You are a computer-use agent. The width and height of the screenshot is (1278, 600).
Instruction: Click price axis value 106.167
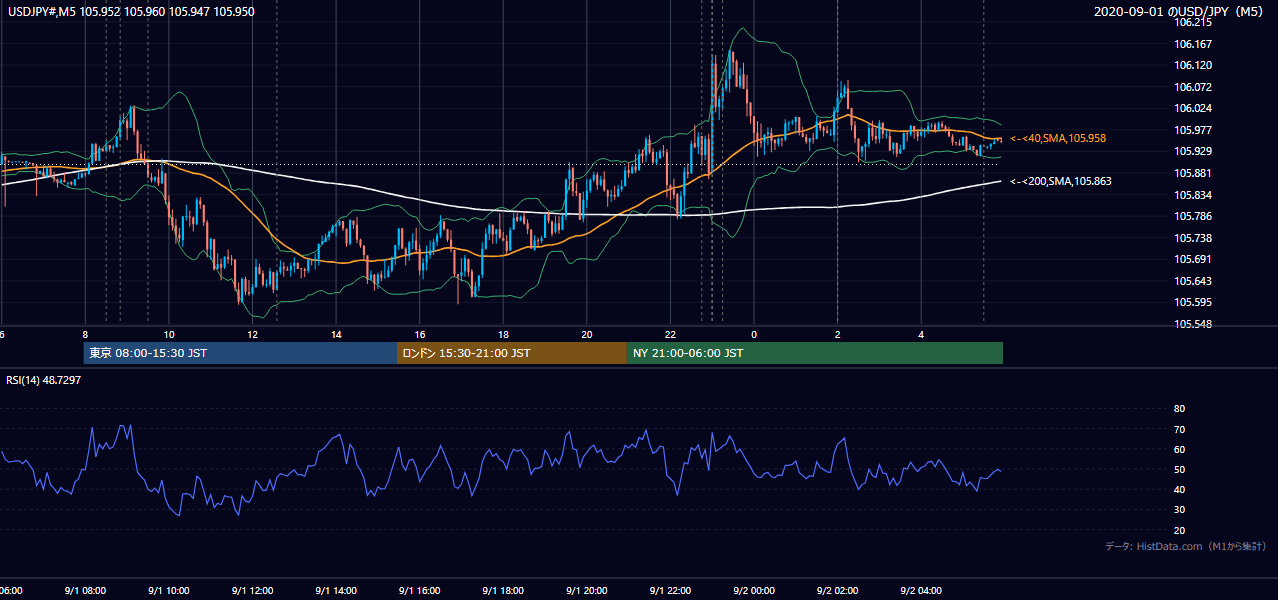click(1193, 44)
